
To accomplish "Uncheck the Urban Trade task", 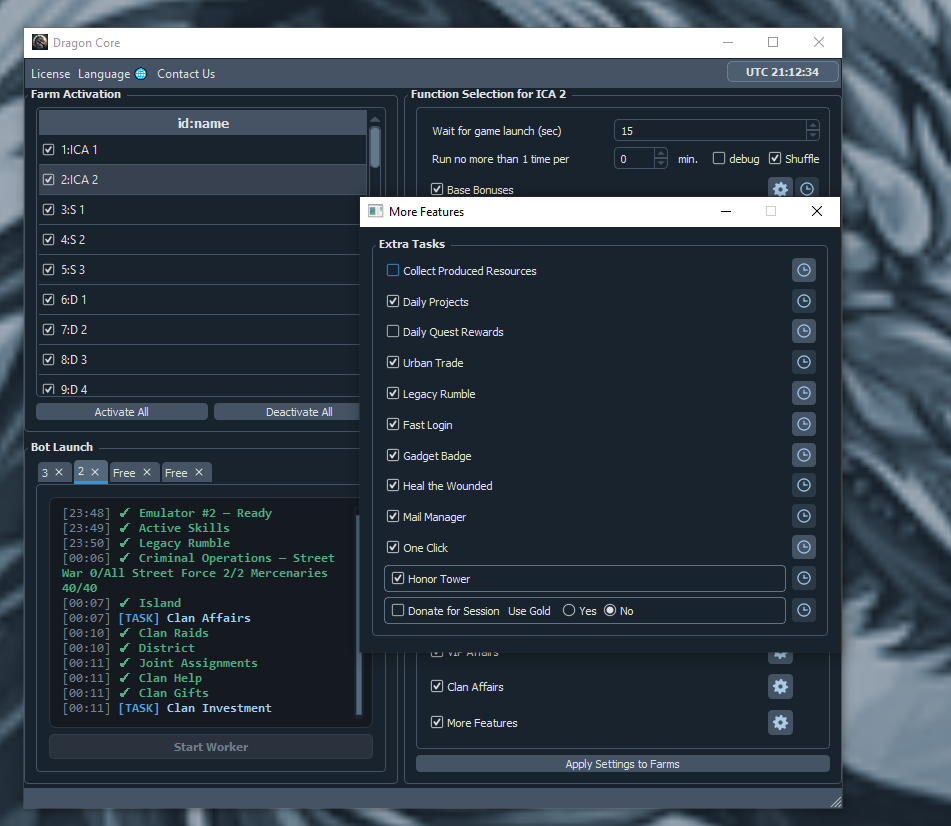I will tap(393, 363).
